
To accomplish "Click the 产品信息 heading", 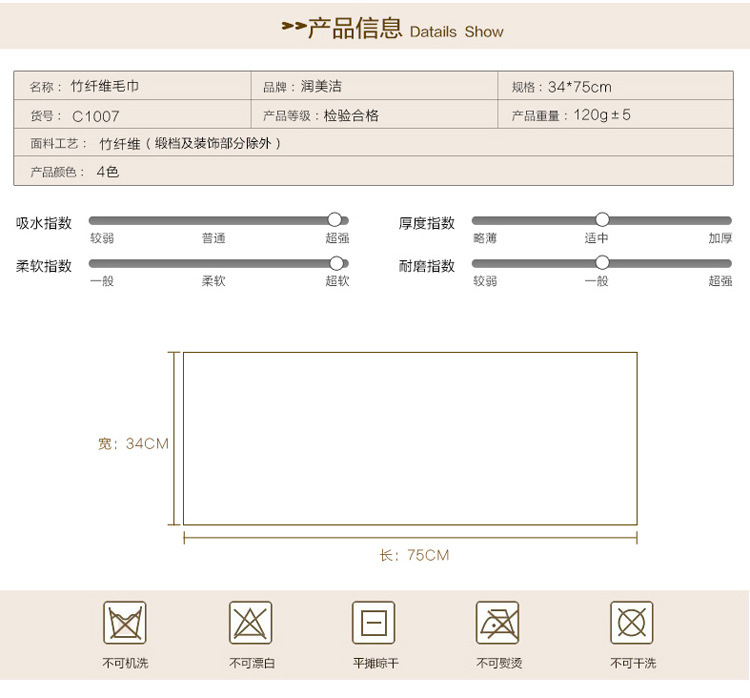I will point(355,28).
